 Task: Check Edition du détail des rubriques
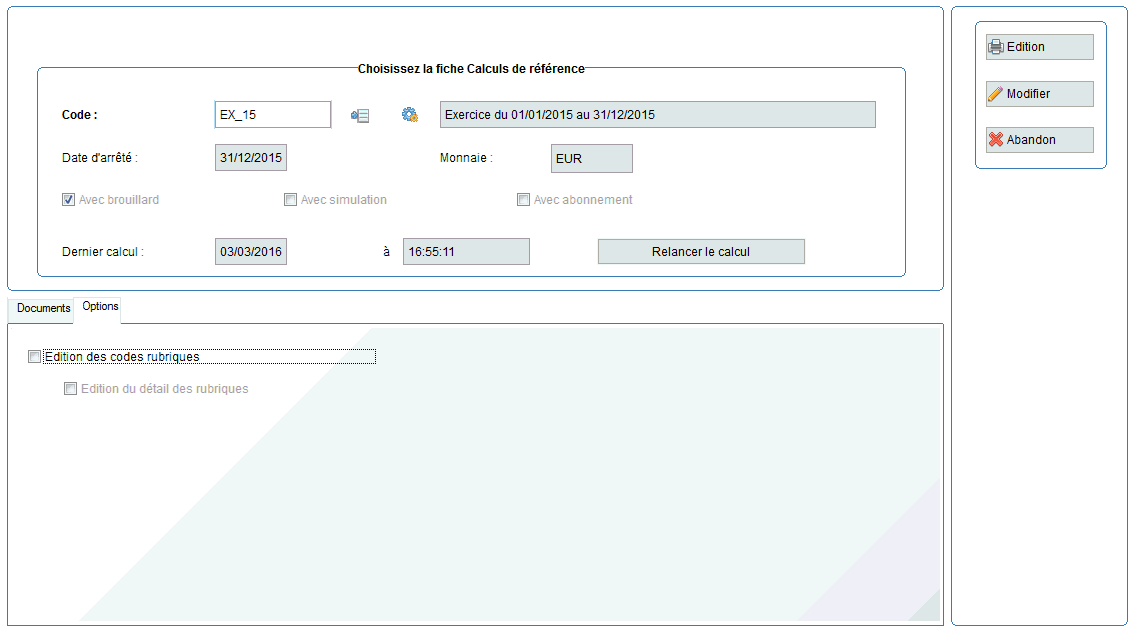(71, 389)
